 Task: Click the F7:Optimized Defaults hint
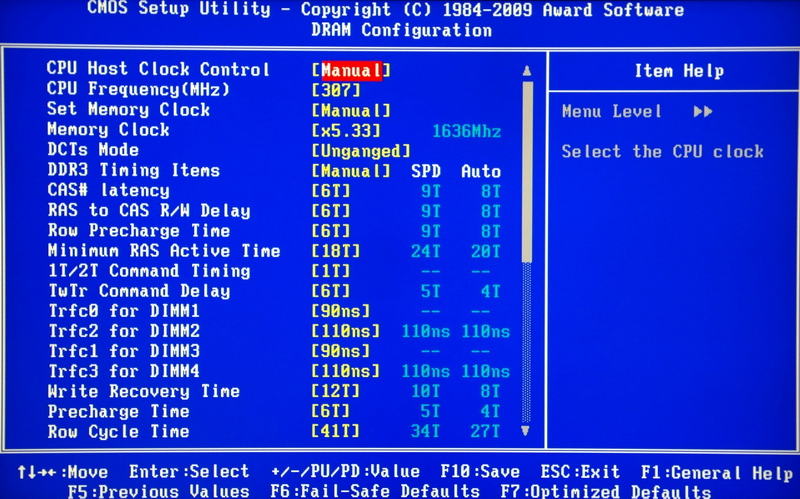606,491
